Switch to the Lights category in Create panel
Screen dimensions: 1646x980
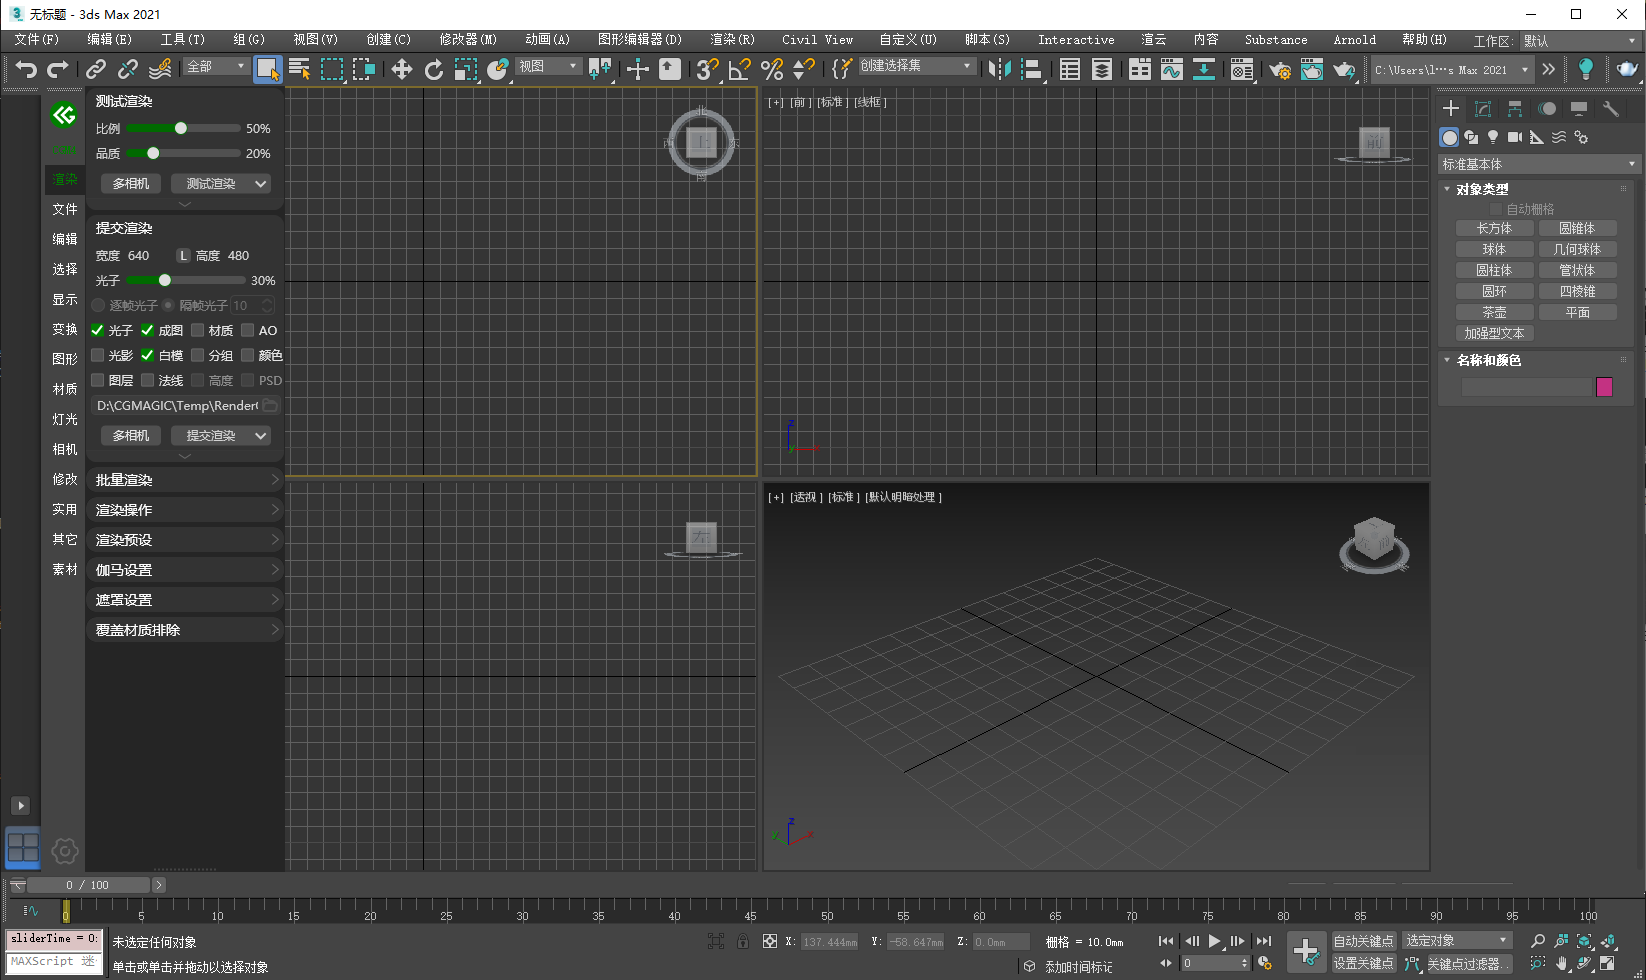(1493, 137)
